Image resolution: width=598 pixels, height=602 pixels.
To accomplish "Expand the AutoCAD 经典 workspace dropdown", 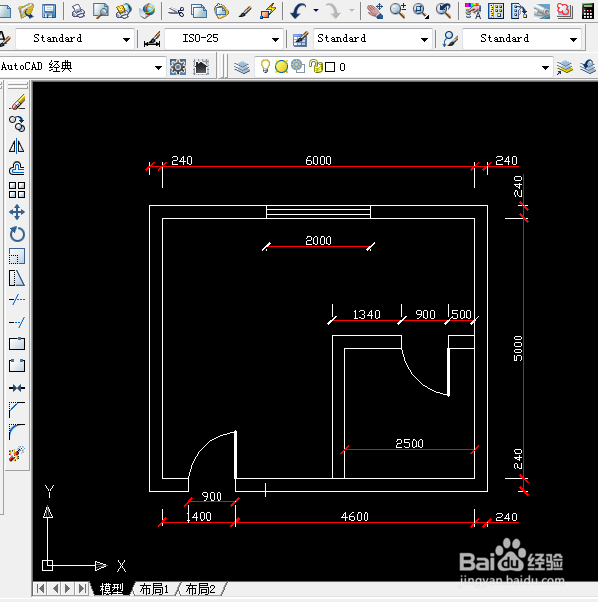I will click(158, 68).
